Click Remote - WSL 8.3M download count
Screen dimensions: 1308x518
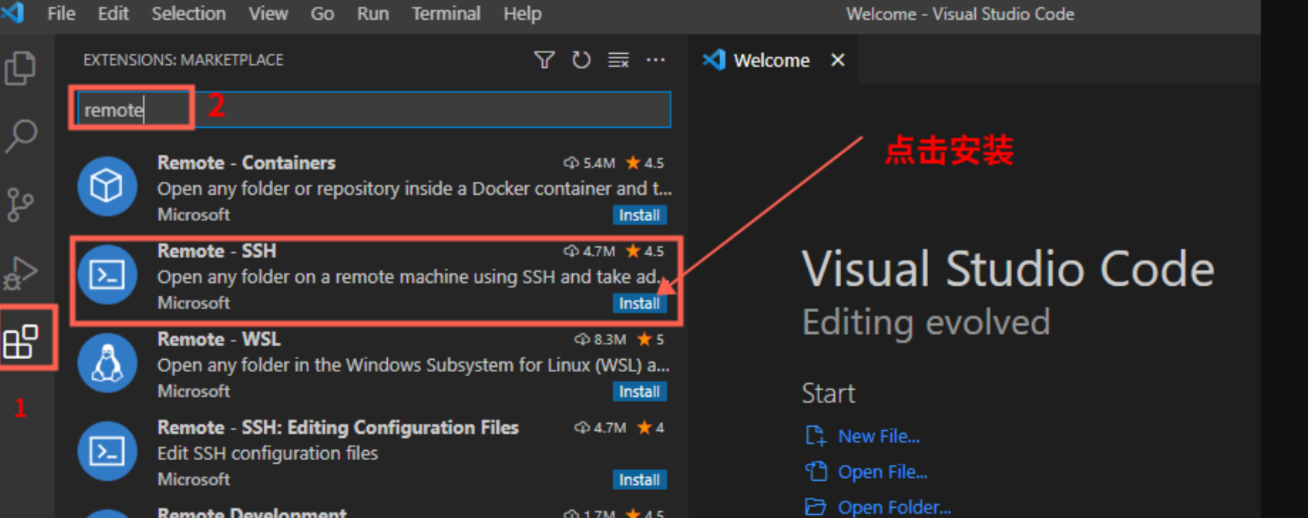coord(601,339)
